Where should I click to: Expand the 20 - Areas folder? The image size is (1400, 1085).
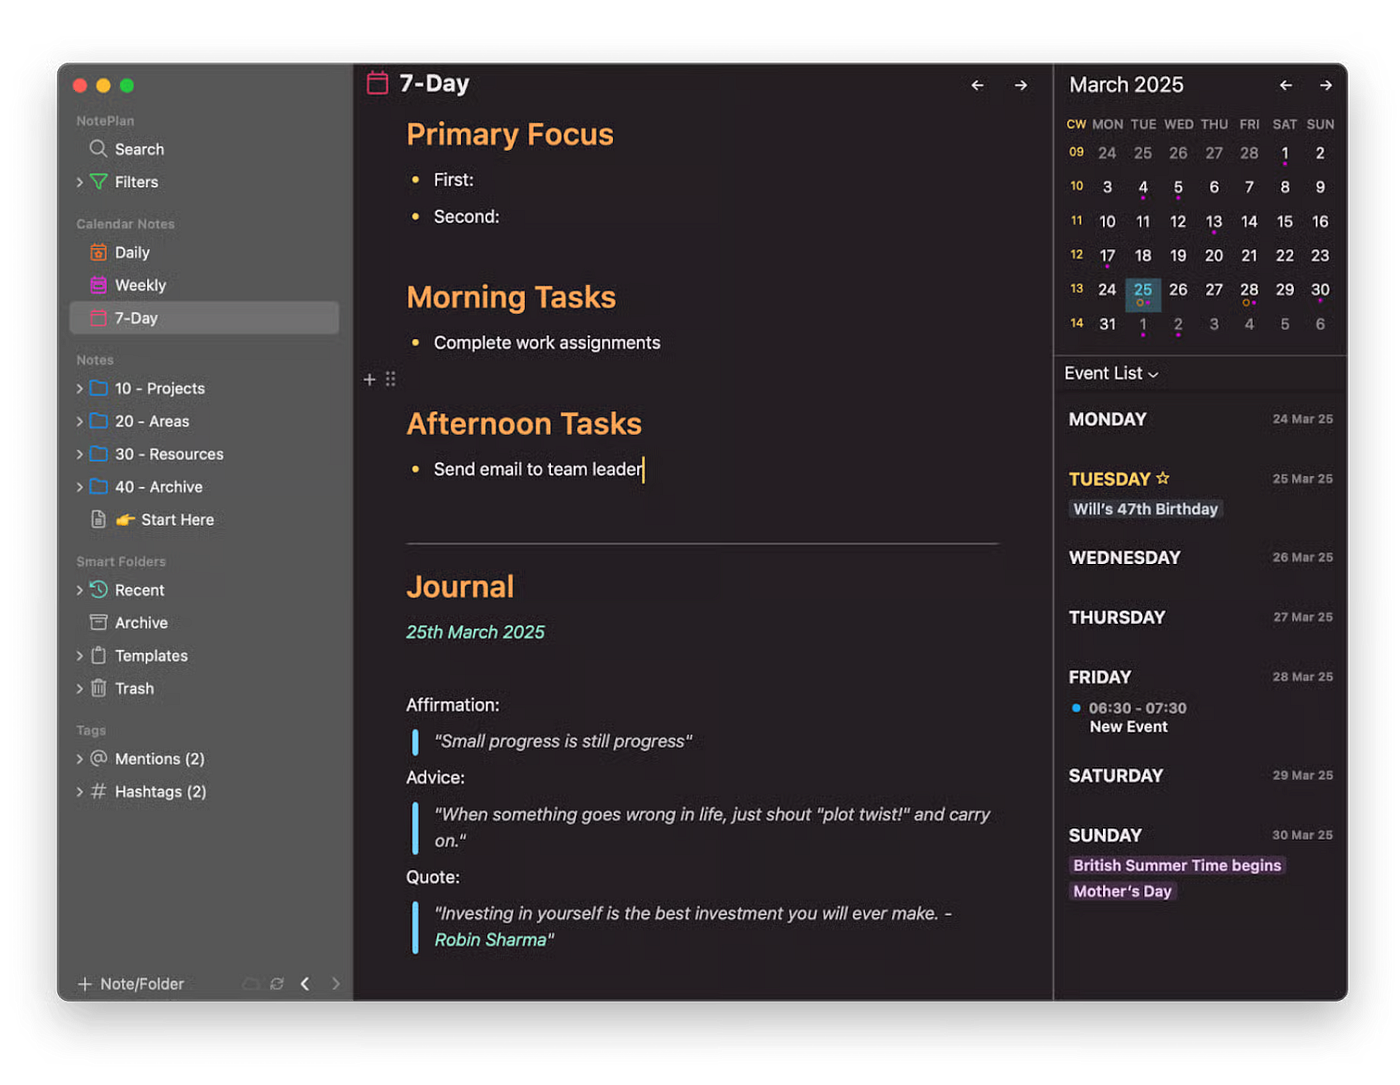[x=80, y=421]
